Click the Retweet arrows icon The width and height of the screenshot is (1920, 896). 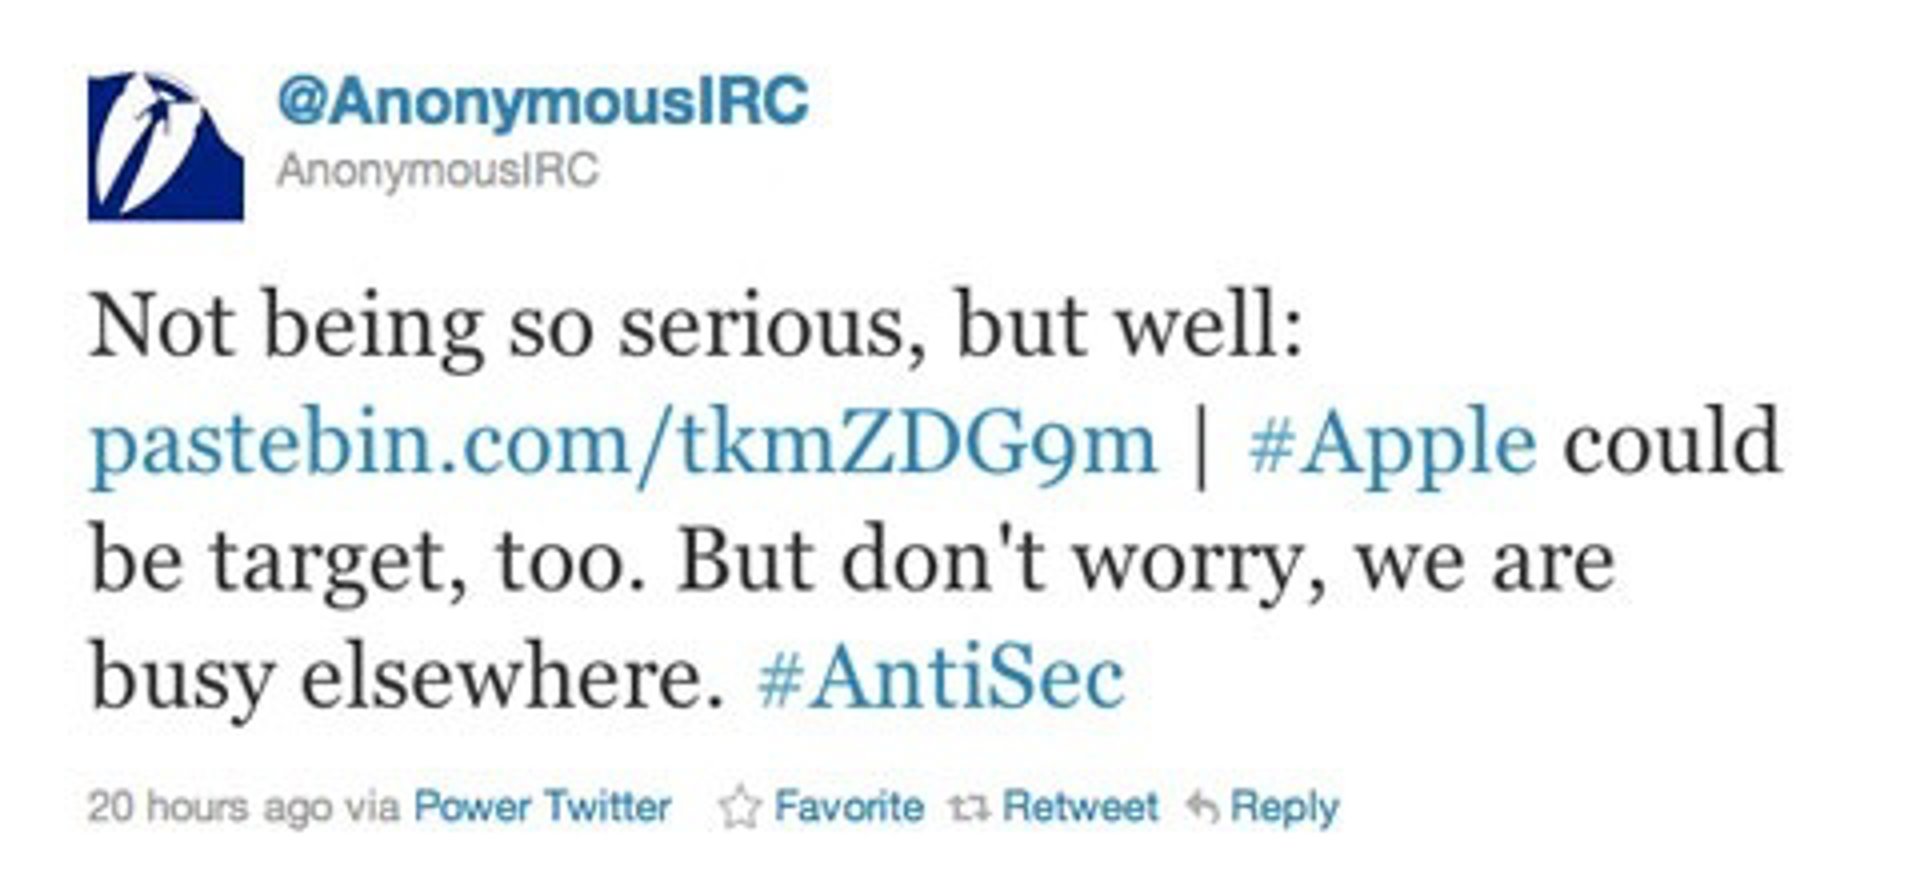pyautogui.click(x=968, y=808)
